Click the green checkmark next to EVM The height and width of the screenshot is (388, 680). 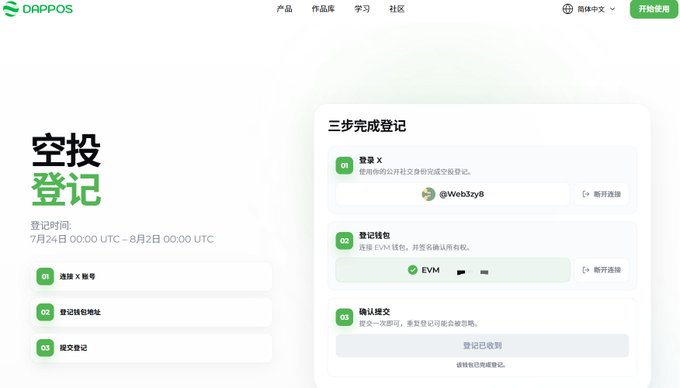coord(412,270)
